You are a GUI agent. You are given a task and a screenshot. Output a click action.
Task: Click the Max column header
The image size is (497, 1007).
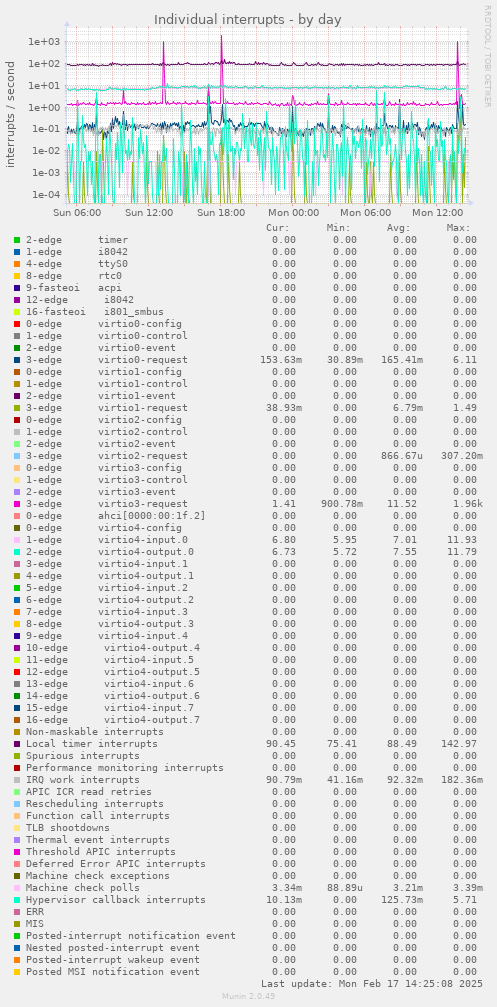[x=458, y=228]
